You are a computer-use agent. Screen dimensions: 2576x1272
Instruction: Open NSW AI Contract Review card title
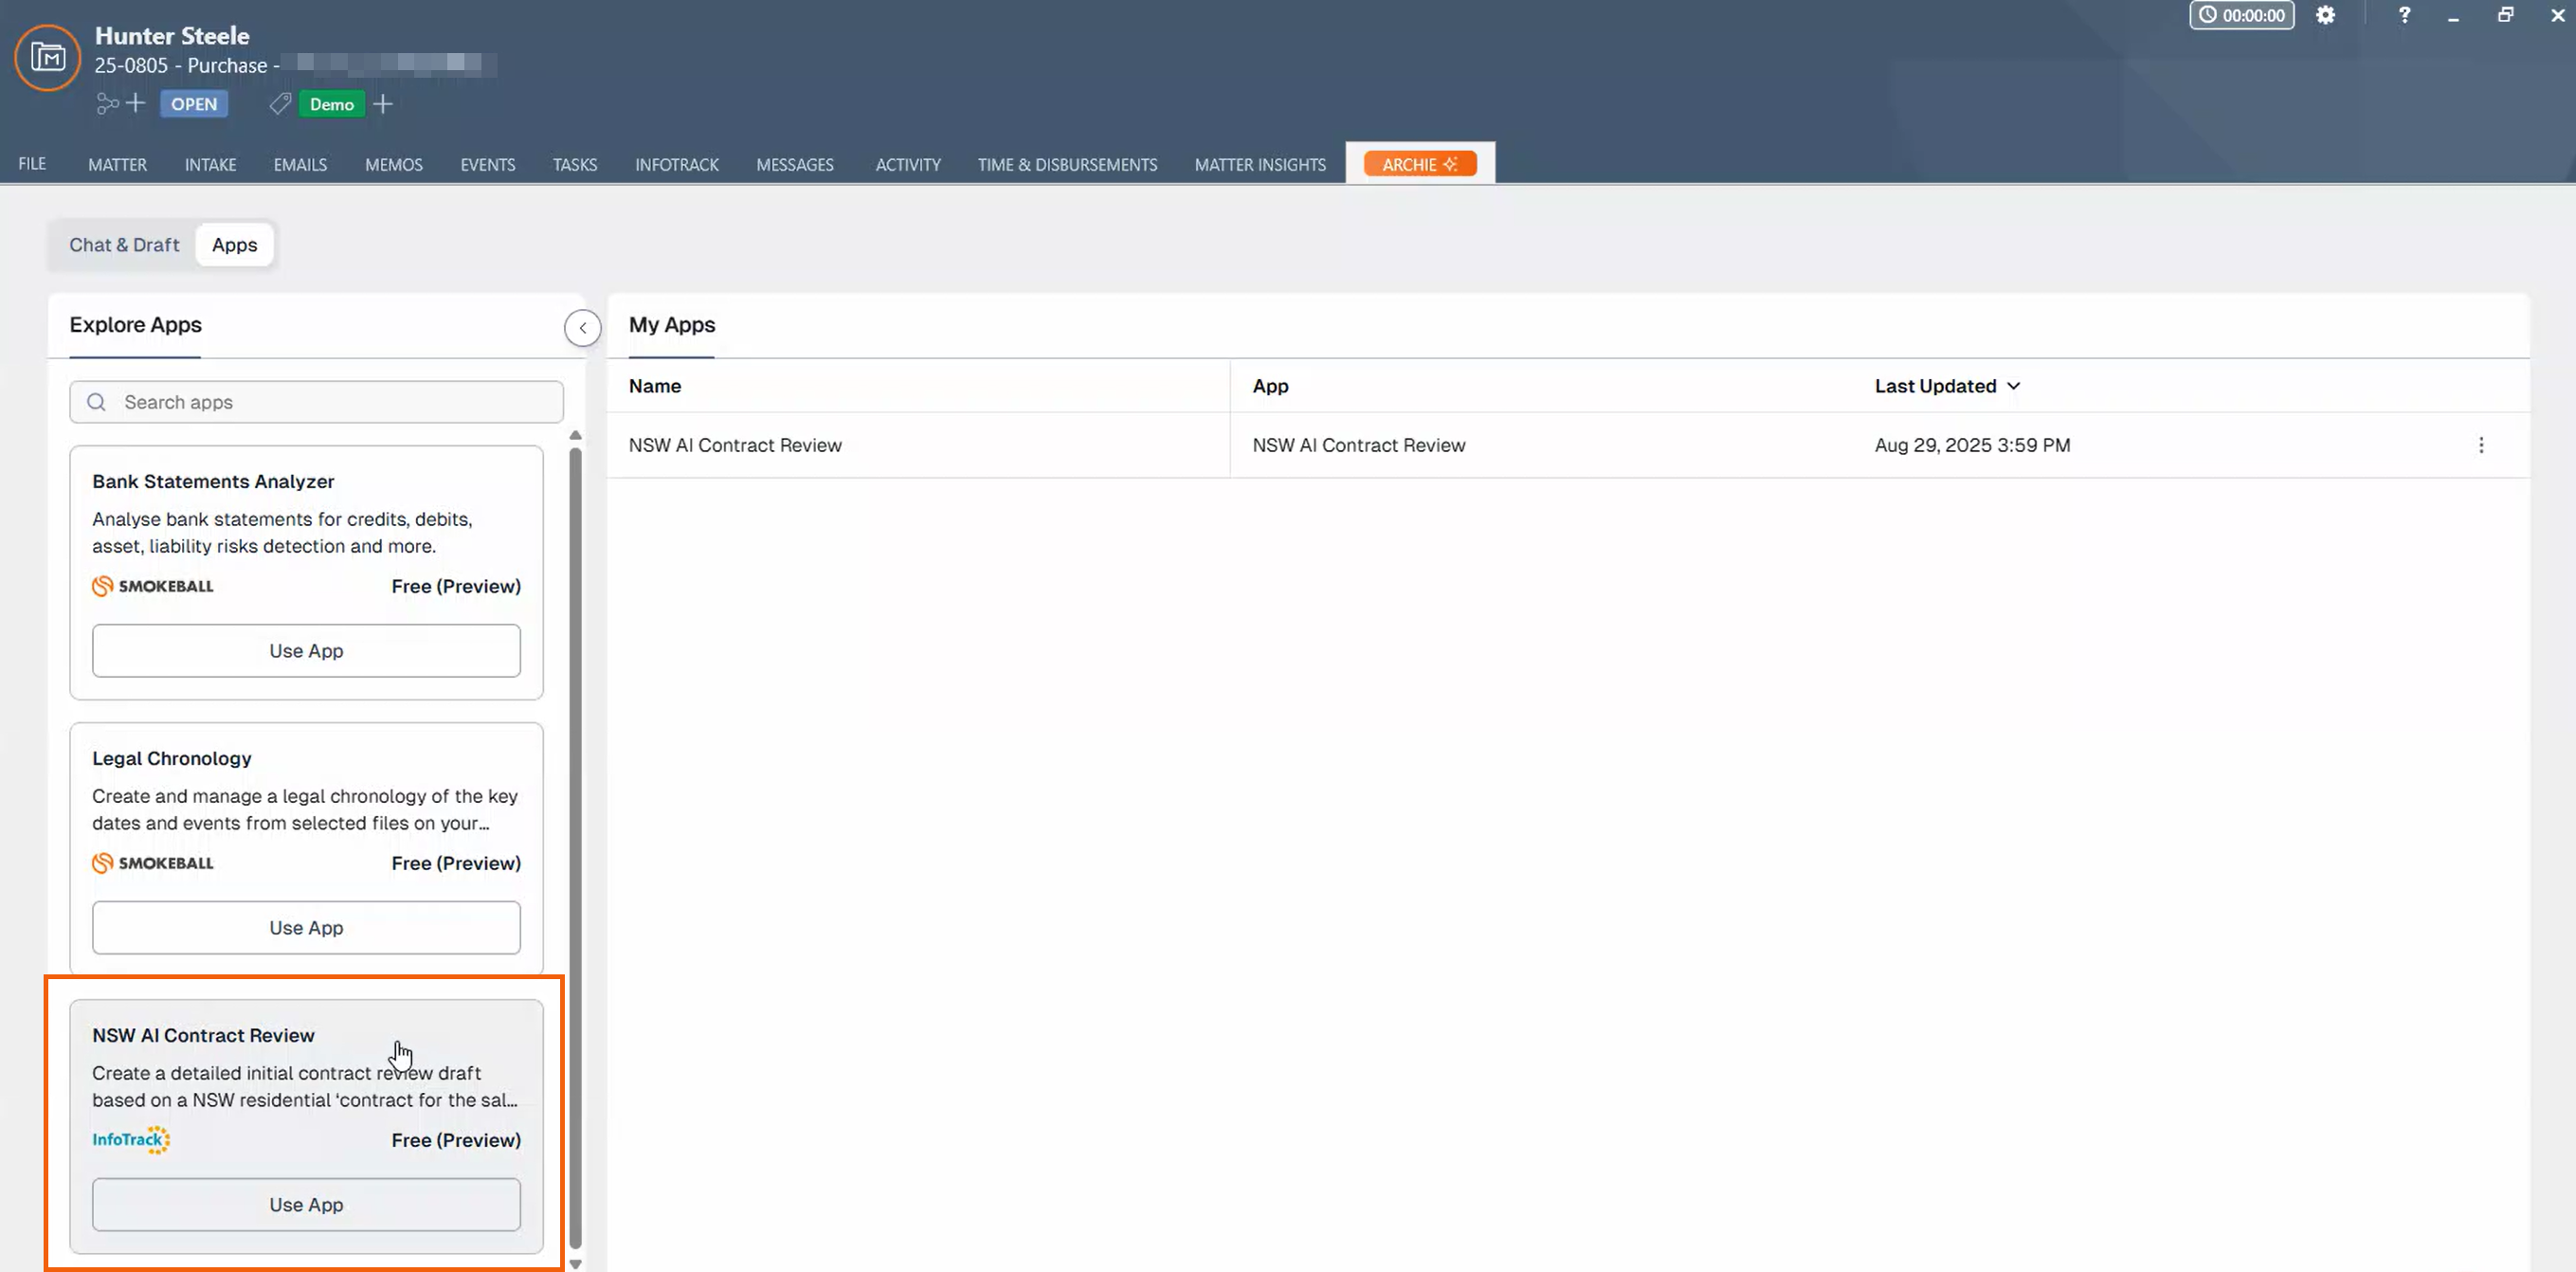pyautogui.click(x=203, y=1036)
